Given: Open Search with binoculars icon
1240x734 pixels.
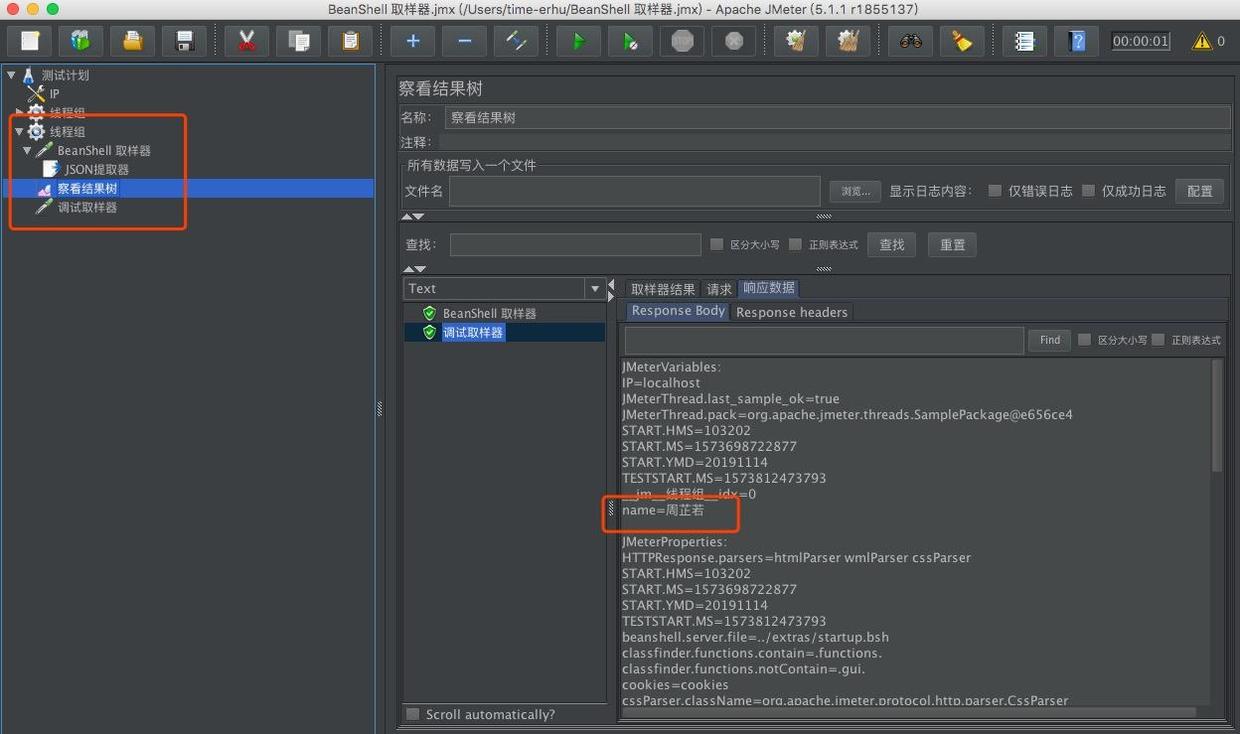Looking at the screenshot, I should 910,41.
